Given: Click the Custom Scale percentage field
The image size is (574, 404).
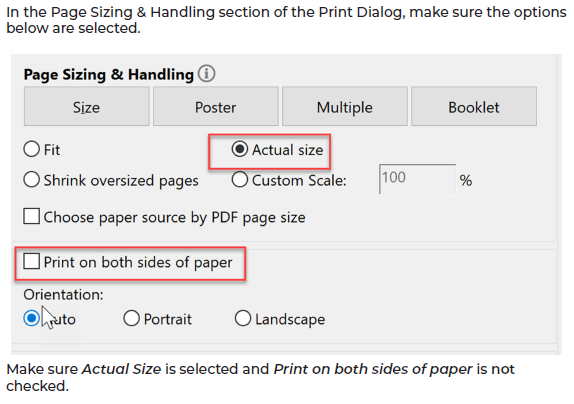Looking at the screenshot, I should [x=418, y=179].
